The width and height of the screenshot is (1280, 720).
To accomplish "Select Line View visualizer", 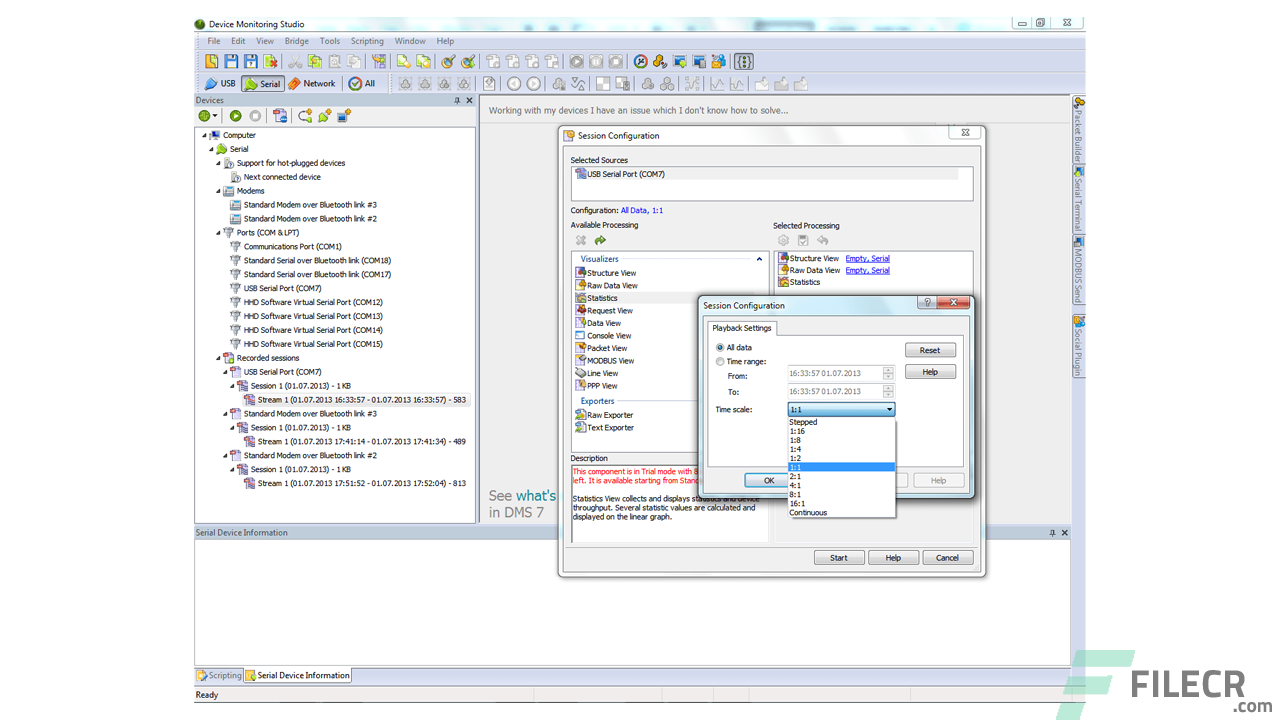I will click(596, 373).
